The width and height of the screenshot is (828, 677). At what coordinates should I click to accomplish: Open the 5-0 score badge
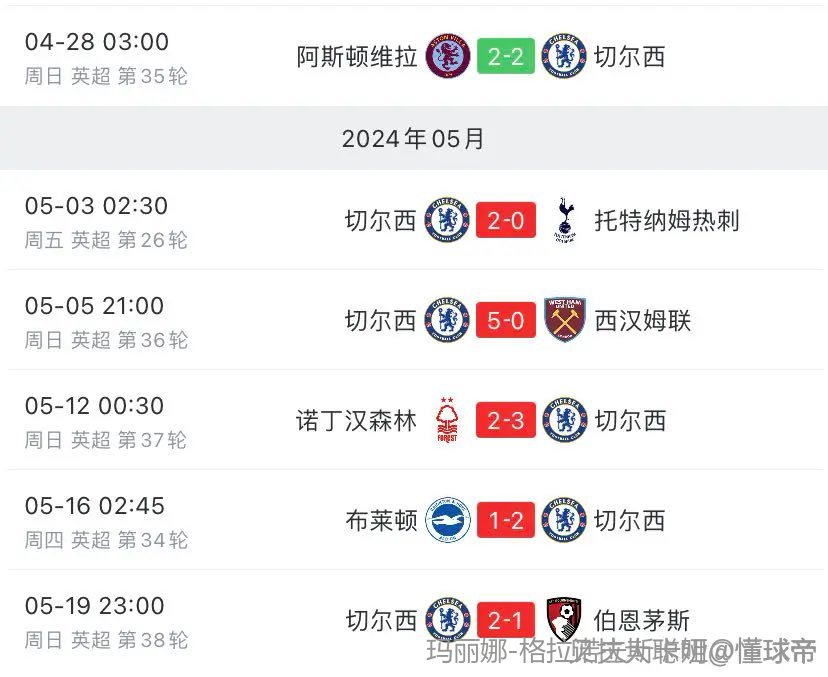pos(506,320)
